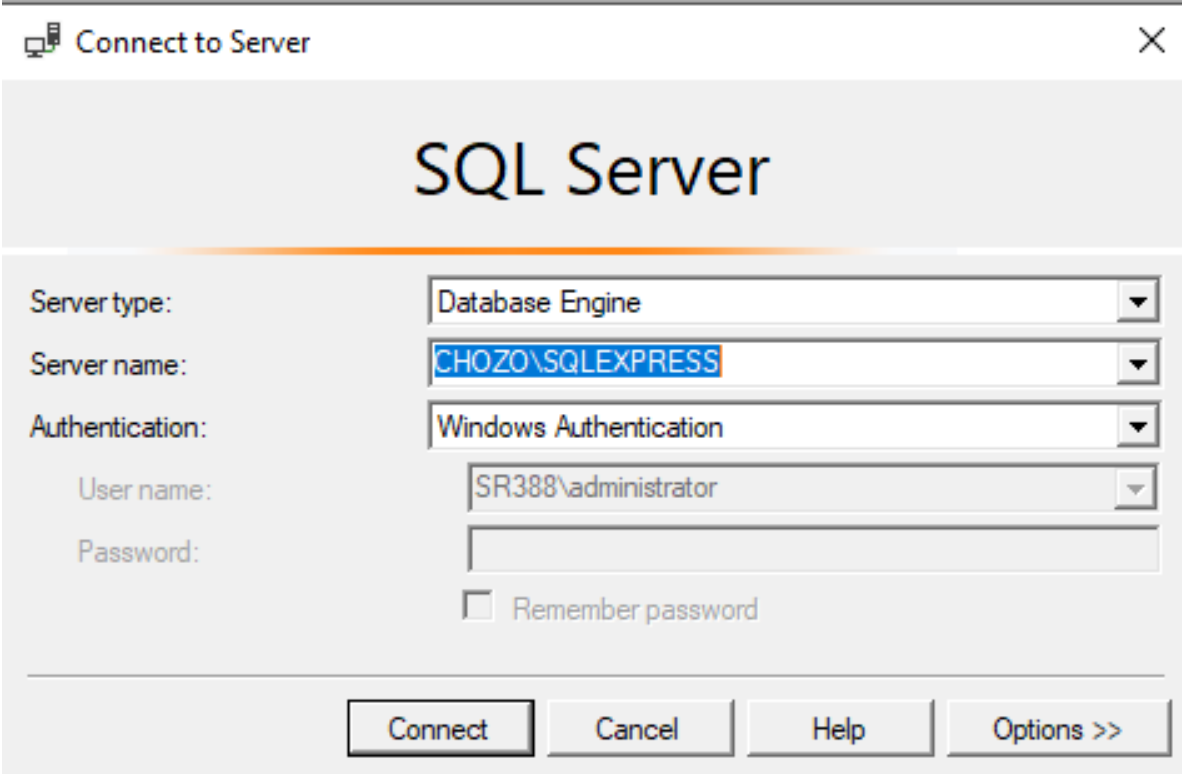This screenshot has width=1182, height=774.
Task: Select the Database Engine text box
Action: (770, 302)
